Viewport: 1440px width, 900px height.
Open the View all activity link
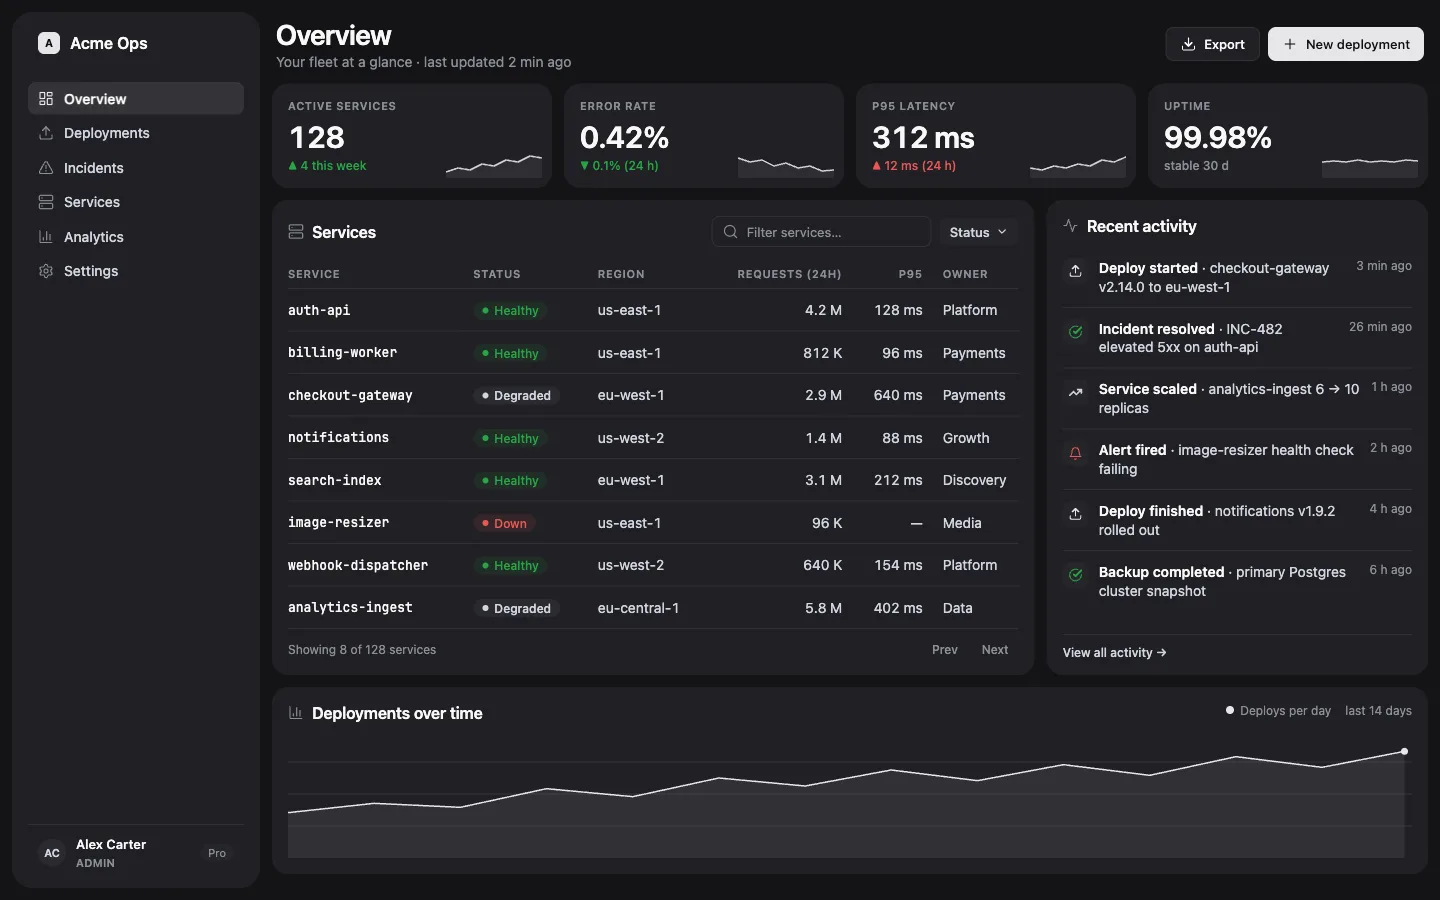pos(1114,653)
